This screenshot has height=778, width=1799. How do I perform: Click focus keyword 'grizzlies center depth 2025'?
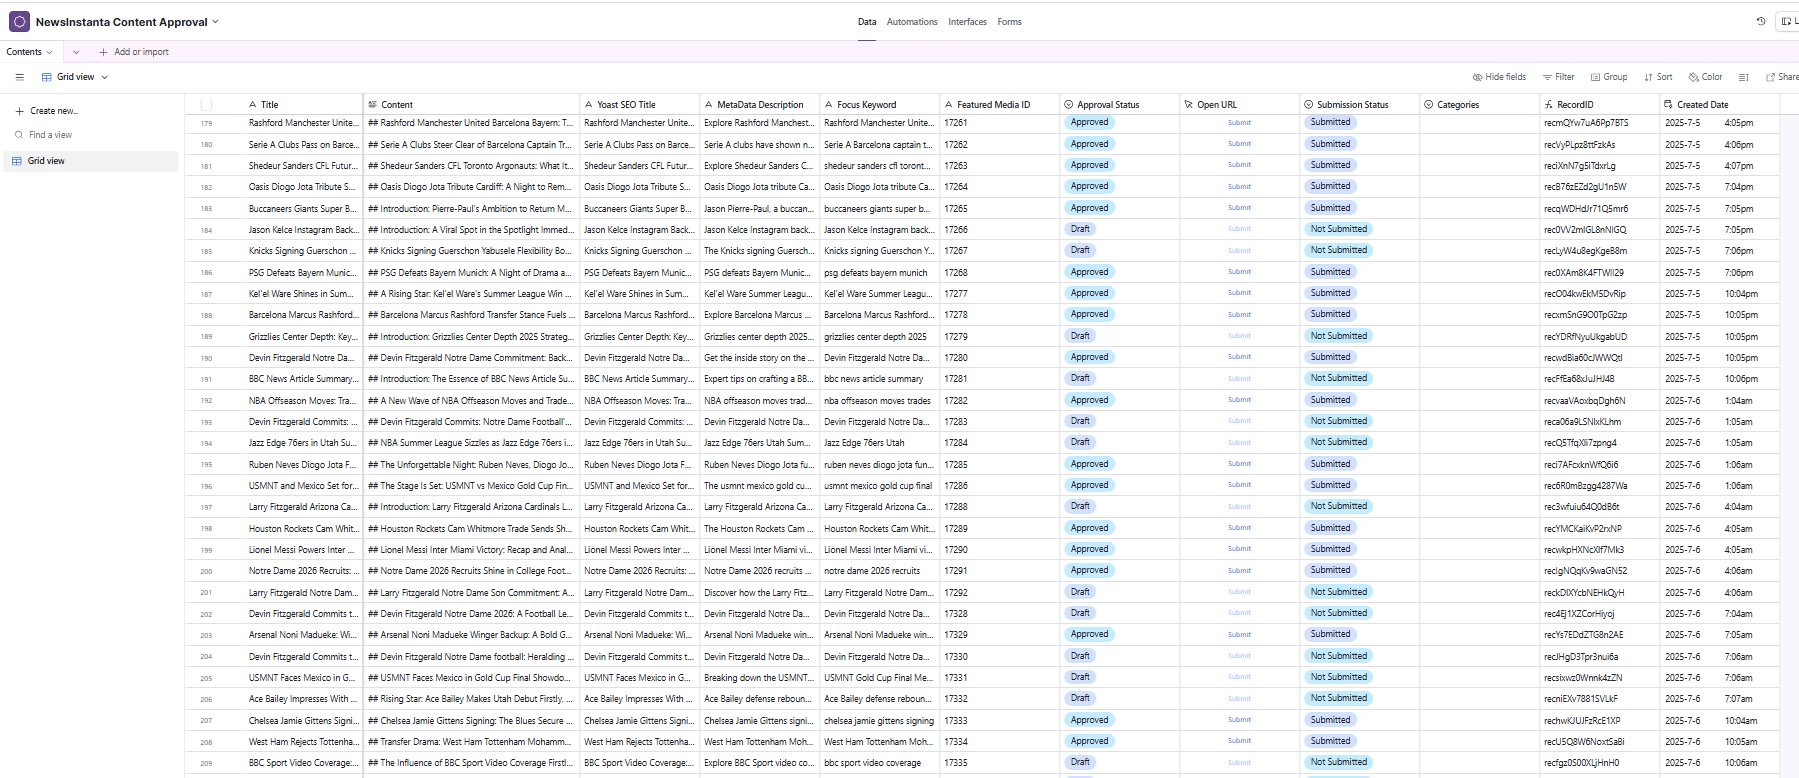click(x=880, y=337)
